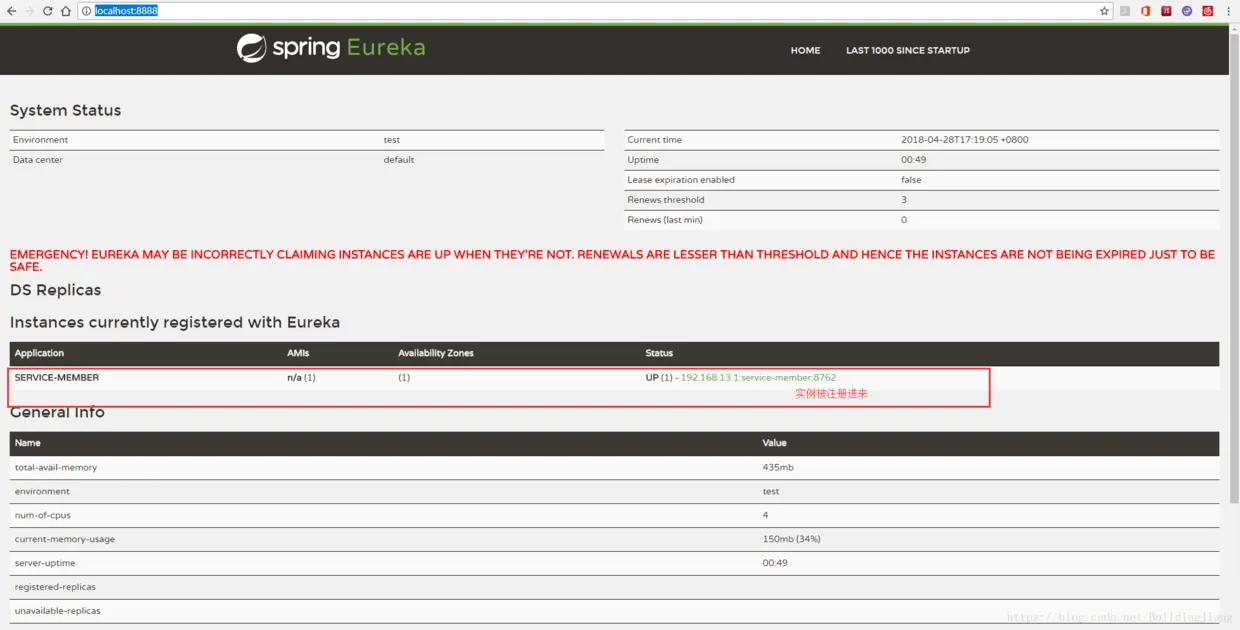Click the red NetEase music extension icon

[x=1208, y=11]
